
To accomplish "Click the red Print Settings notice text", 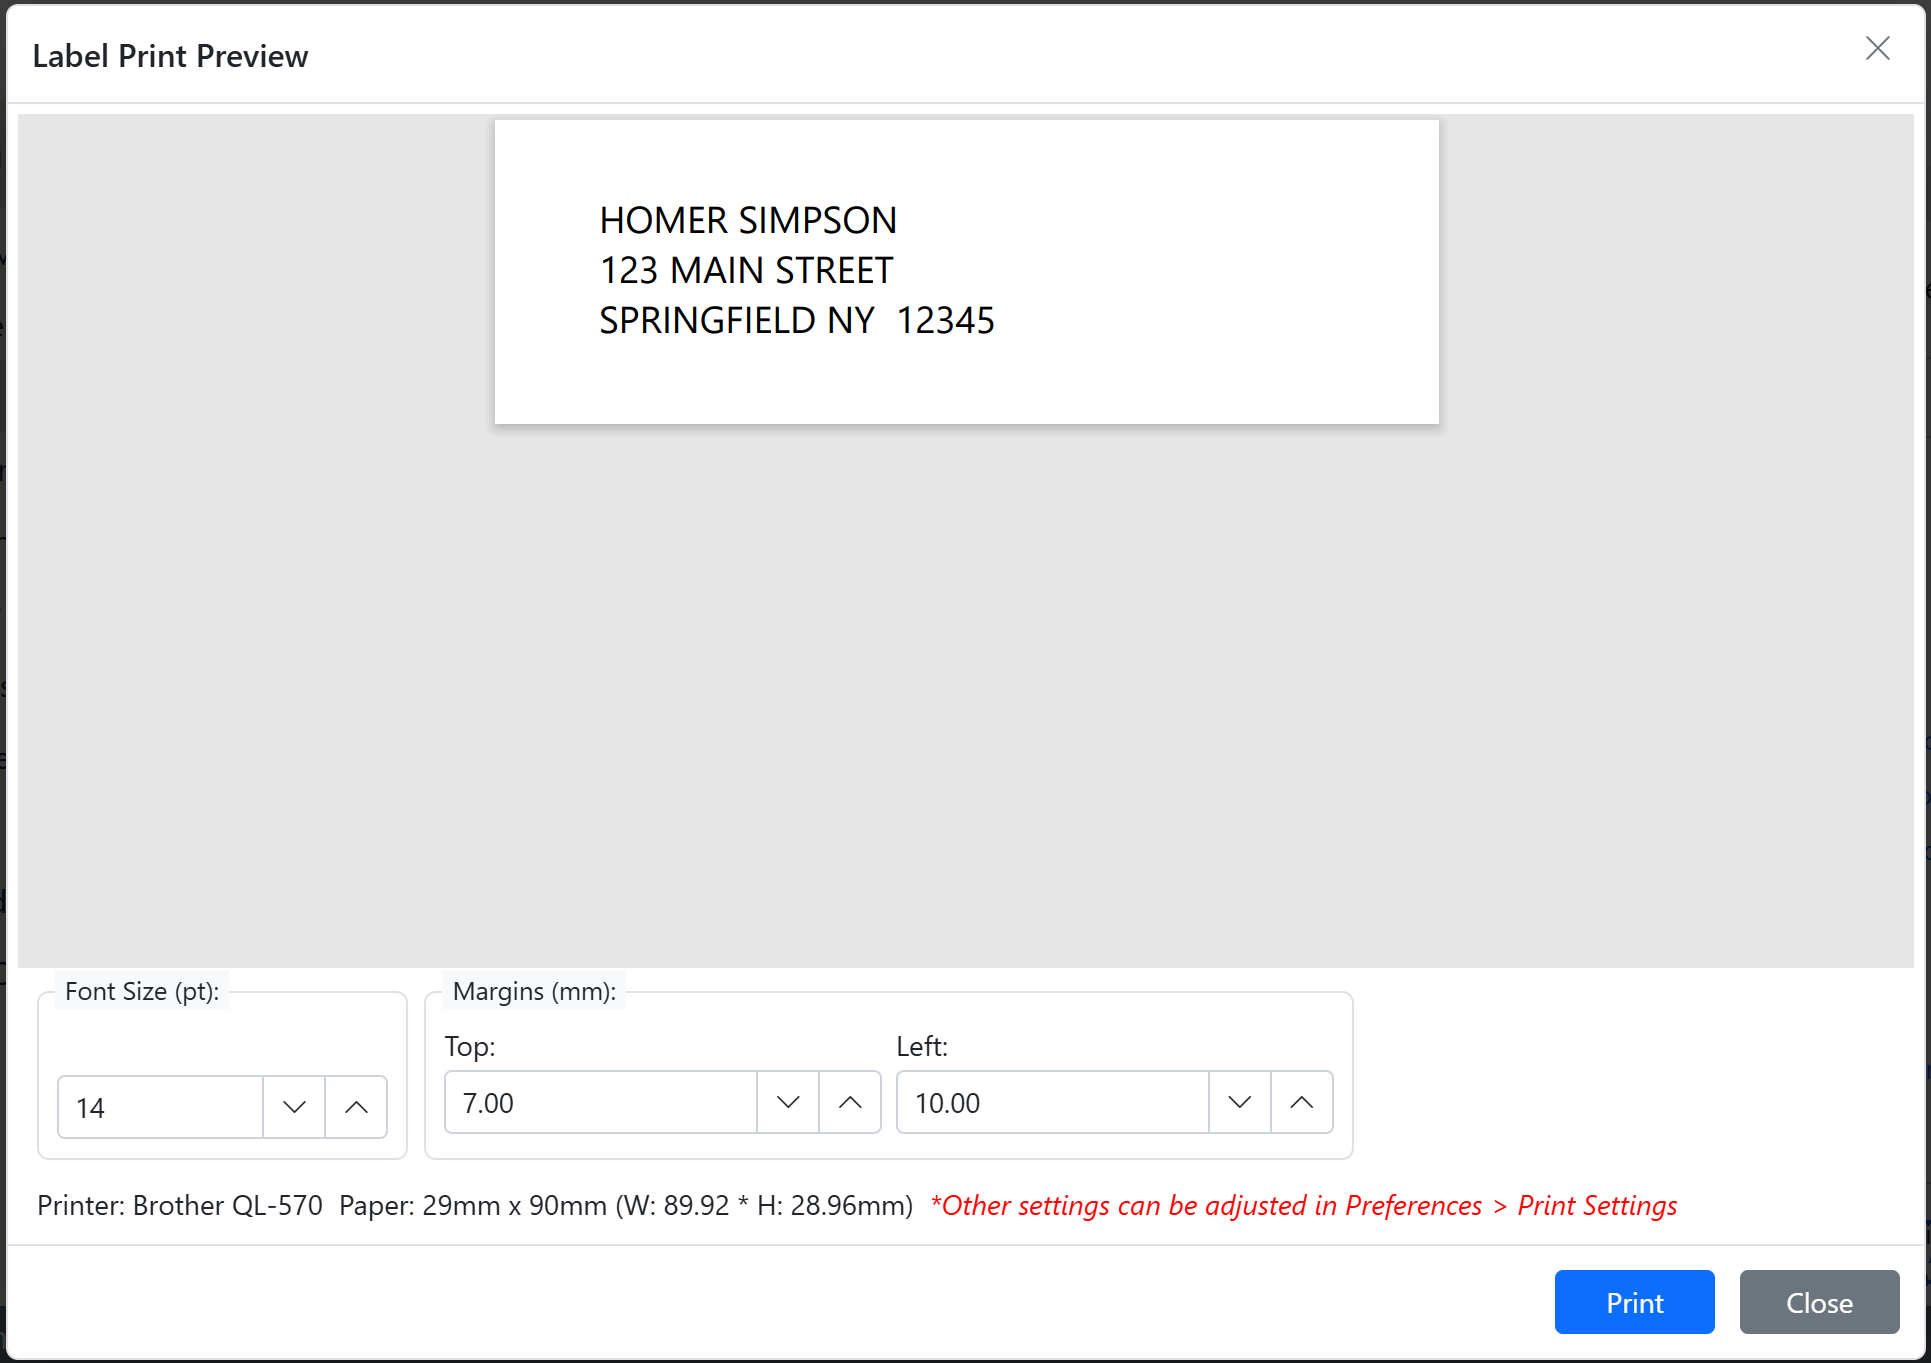I will (1302, 1206).
